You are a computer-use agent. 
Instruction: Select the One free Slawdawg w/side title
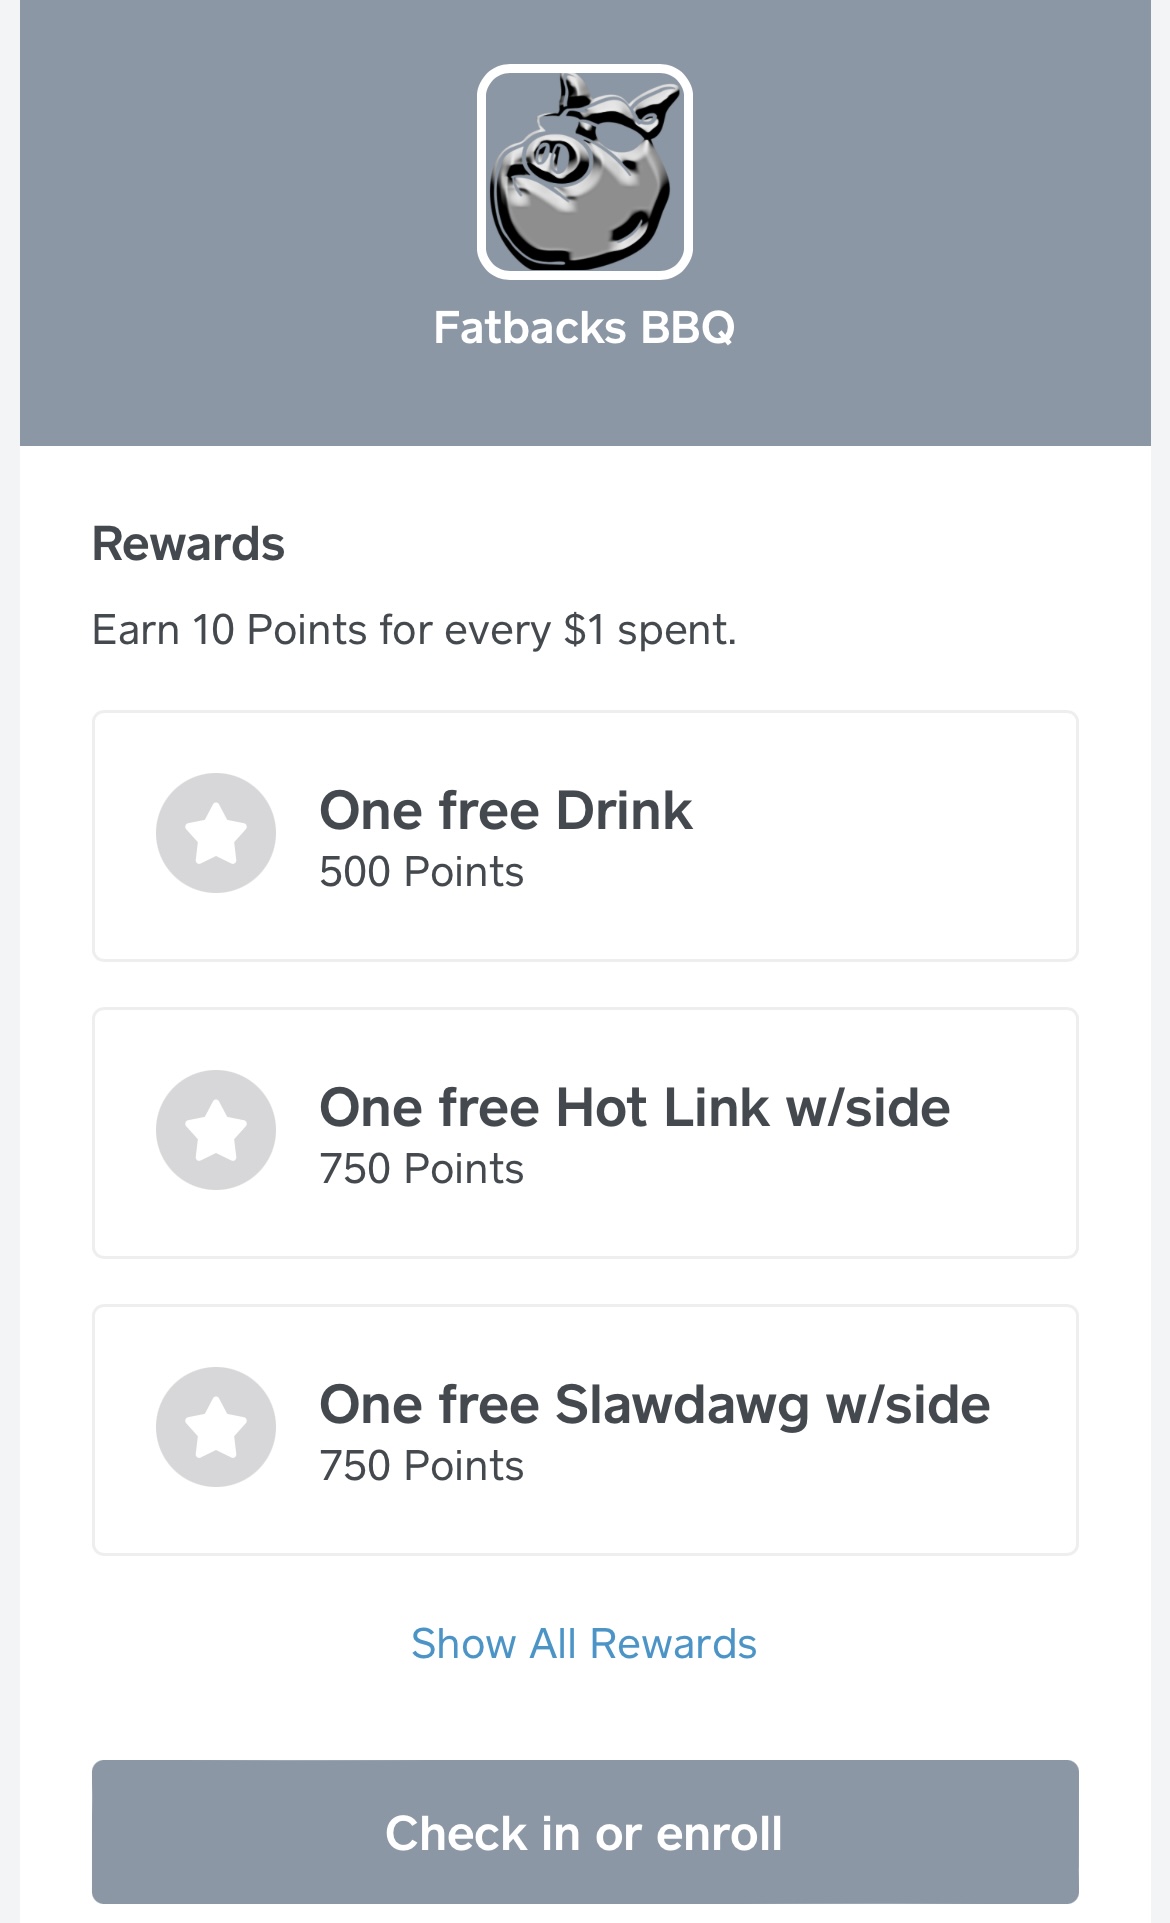coord(654,1404)
